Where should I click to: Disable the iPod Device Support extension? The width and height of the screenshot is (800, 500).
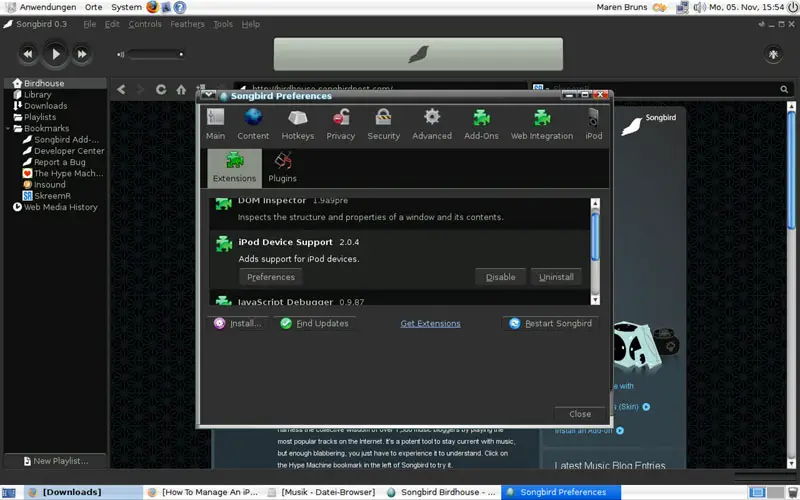click(x=501, y=277)
